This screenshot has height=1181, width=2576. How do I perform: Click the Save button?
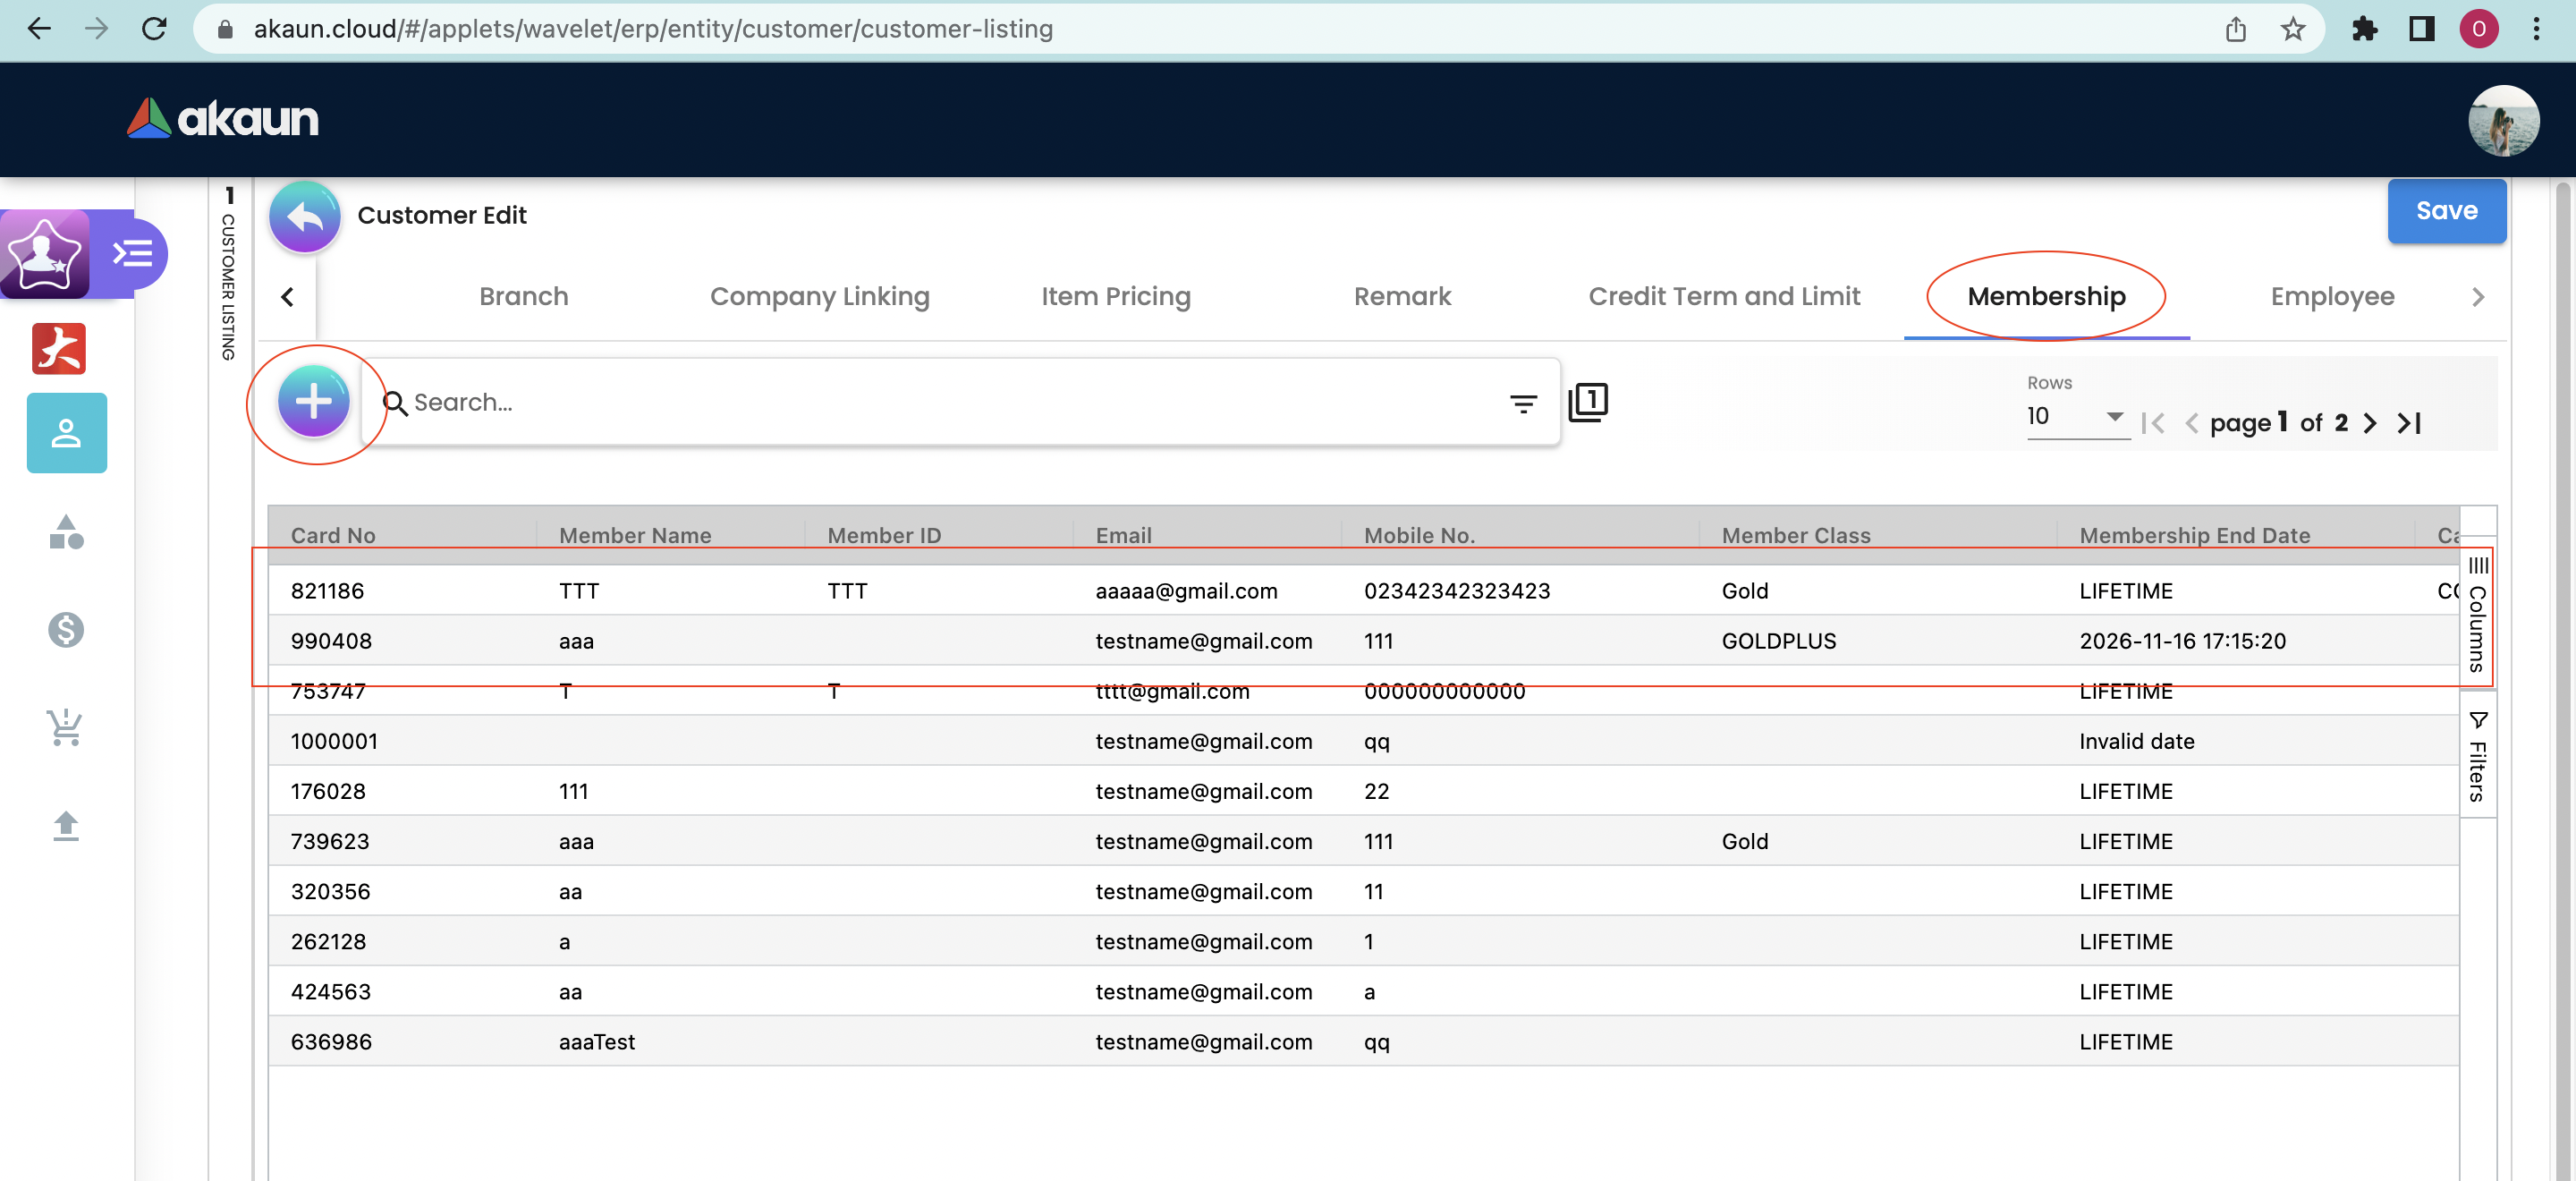point(2445,211)
